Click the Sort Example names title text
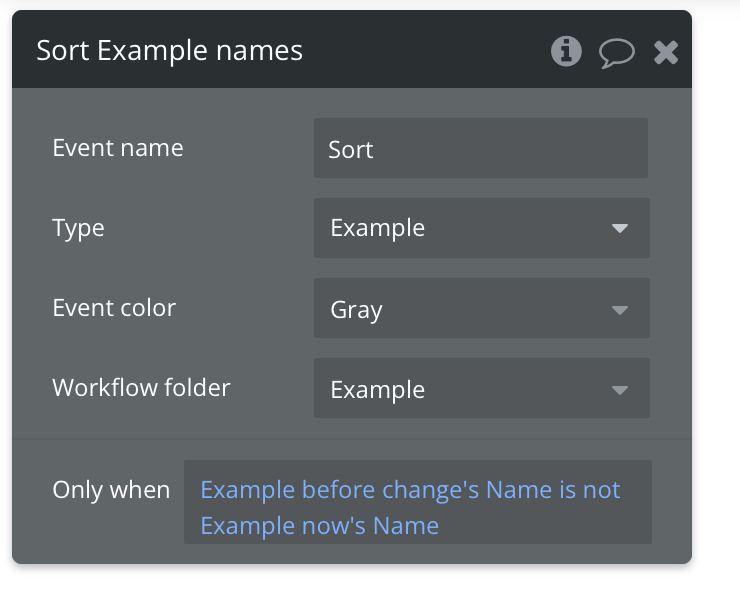The width and height of the screenshot is (740, 598). pos(169,50)
